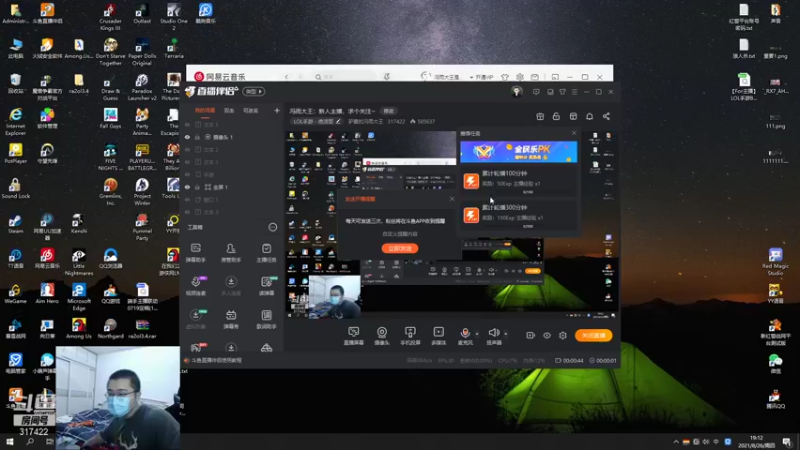
Task: Show hidden tray icons chevron
Action: (676, 442)
